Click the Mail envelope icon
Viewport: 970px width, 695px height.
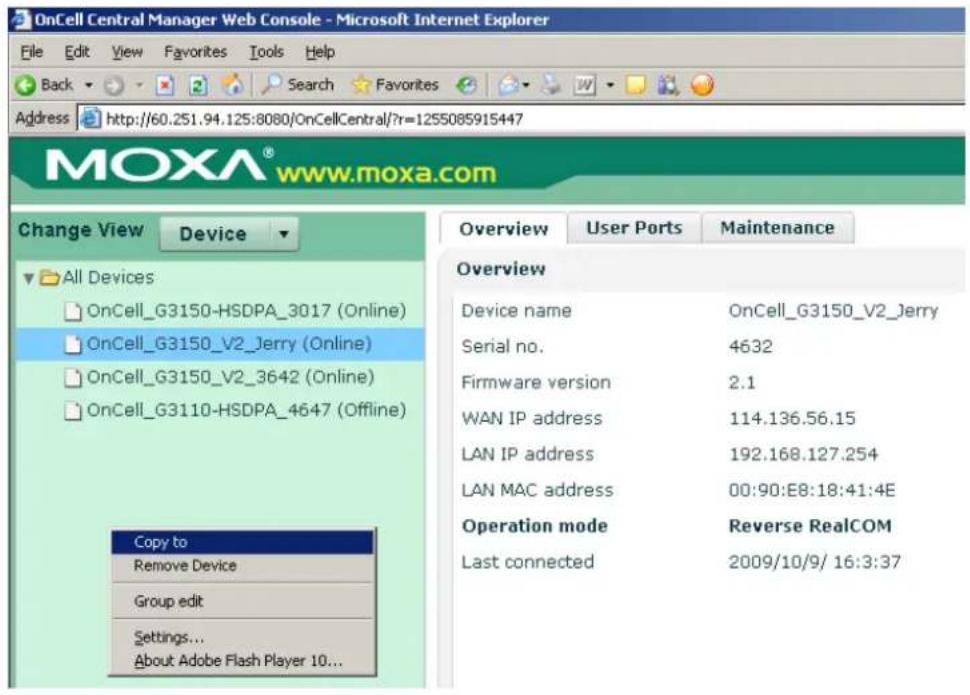pos(509,85)
